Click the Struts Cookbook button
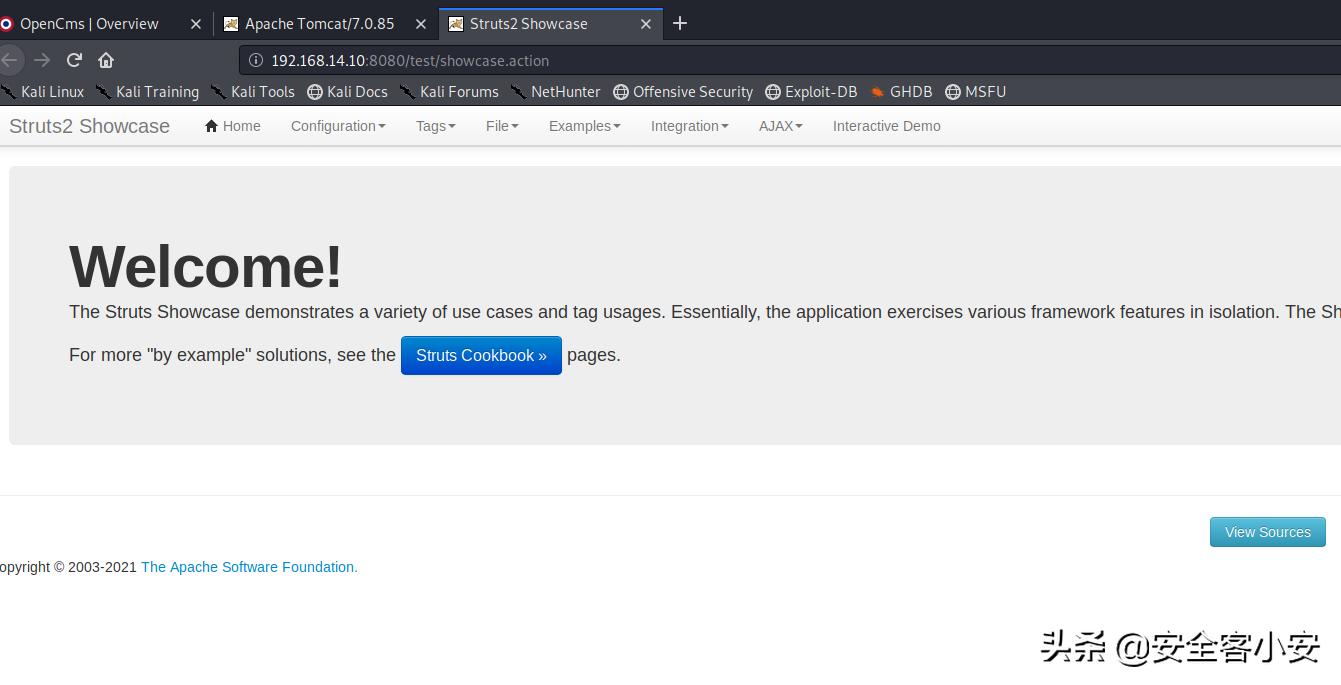 point(481,356)
